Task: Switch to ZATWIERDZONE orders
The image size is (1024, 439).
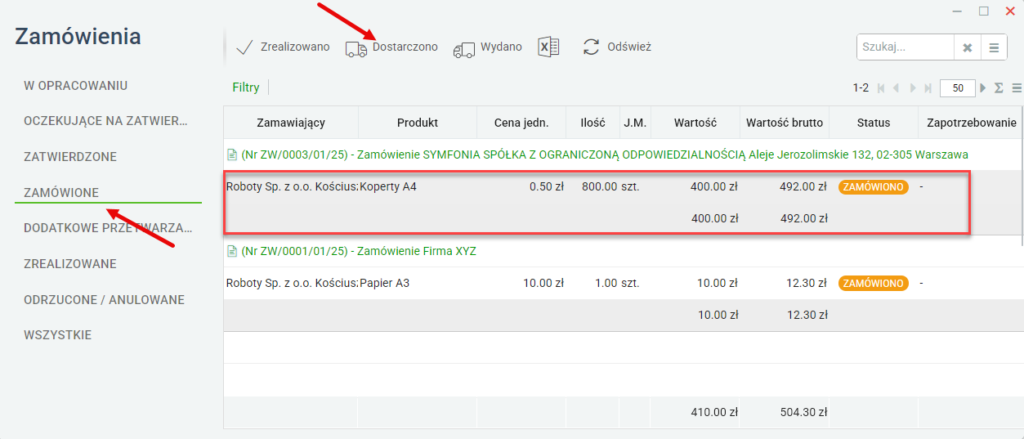Action: coord(70,157)
